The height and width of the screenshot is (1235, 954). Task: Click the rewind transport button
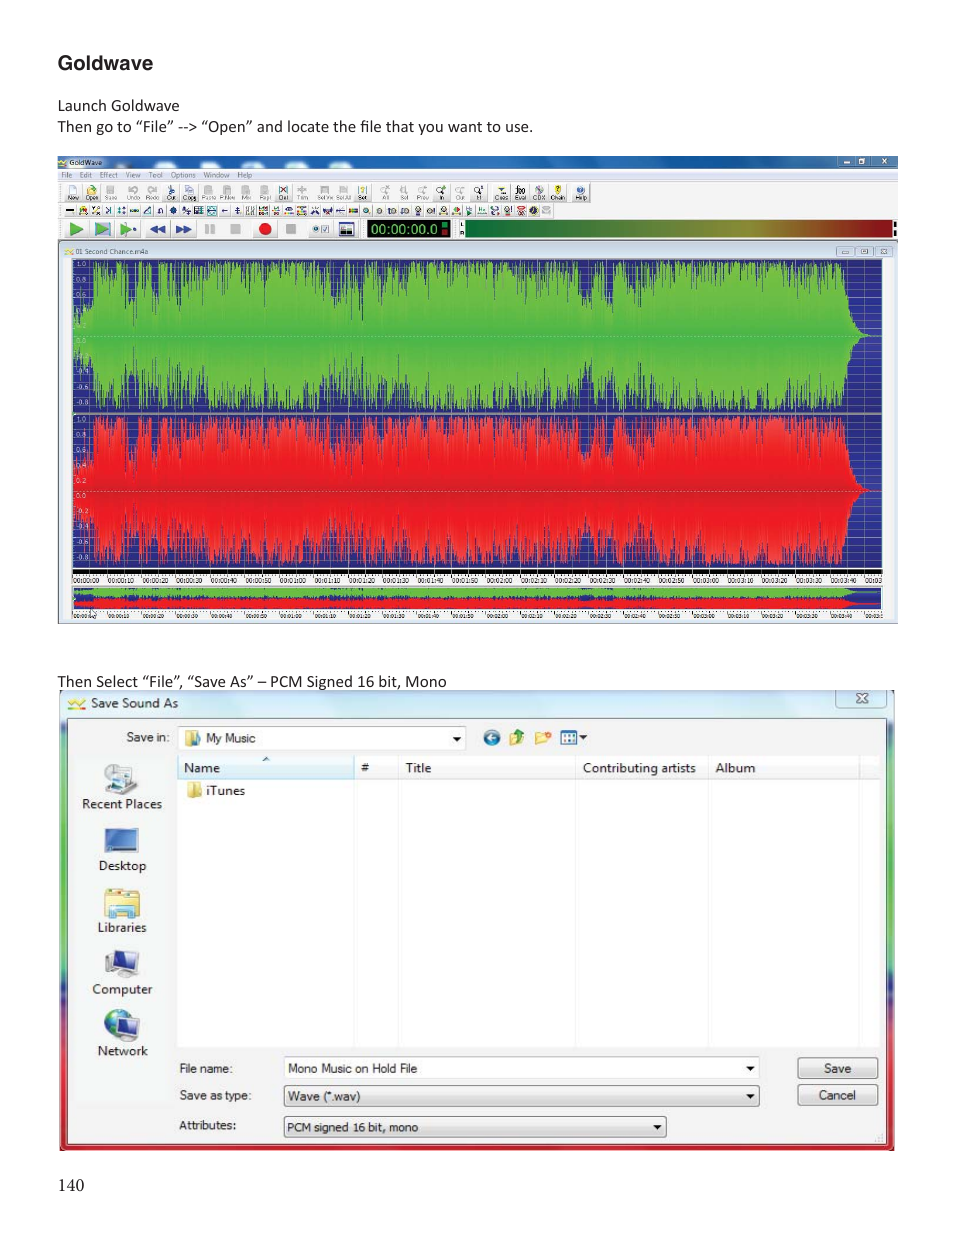click(x=158, y=229)
